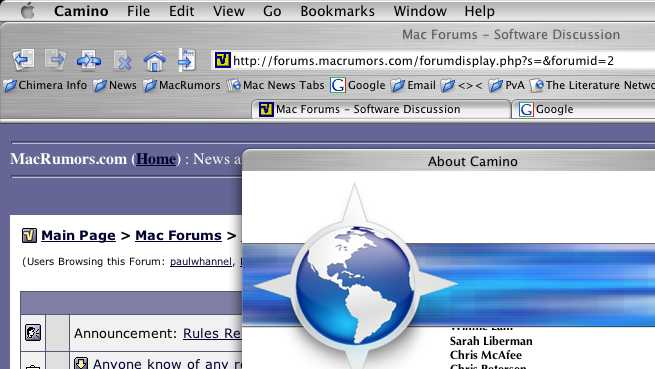Click the Mac Forums breadcrumb link

tap(178, 236)
